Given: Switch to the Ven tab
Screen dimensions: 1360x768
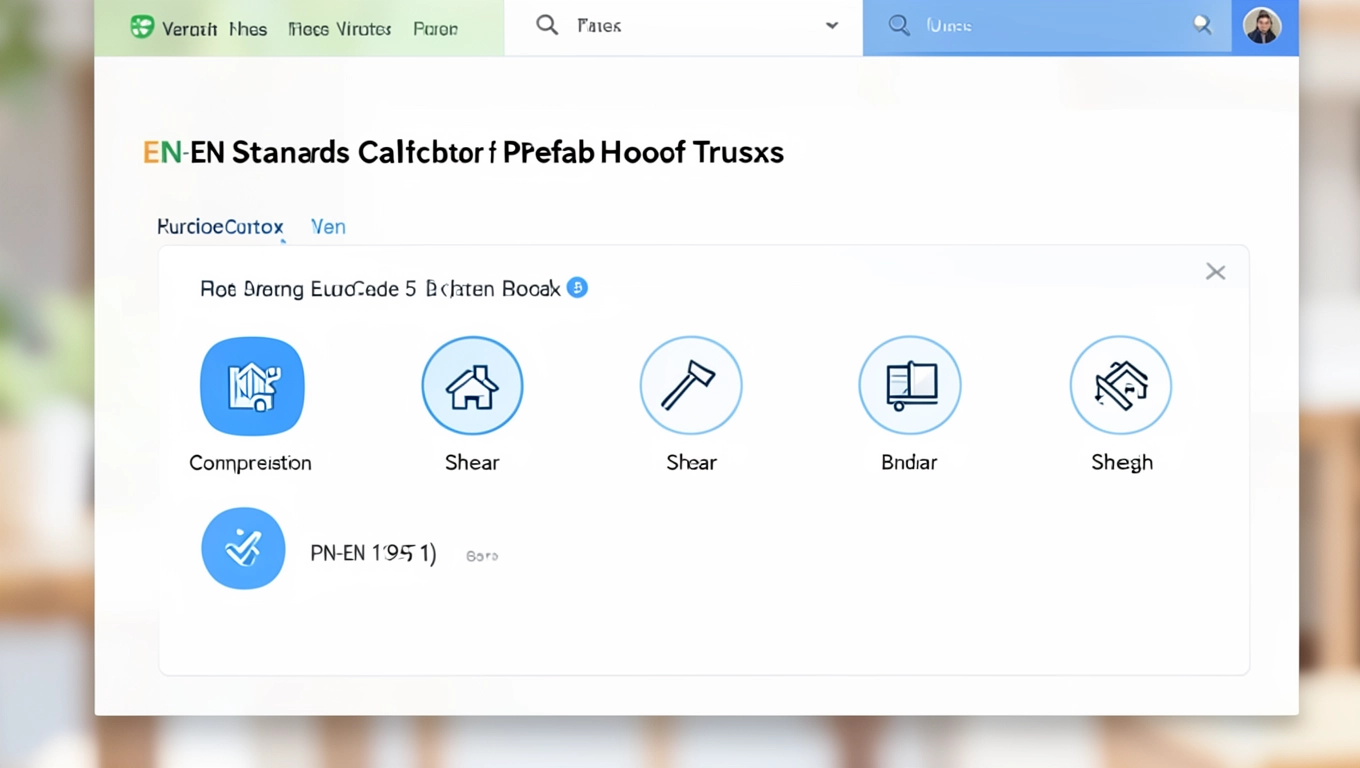Looking at the screenshot, I should point(328,227).
